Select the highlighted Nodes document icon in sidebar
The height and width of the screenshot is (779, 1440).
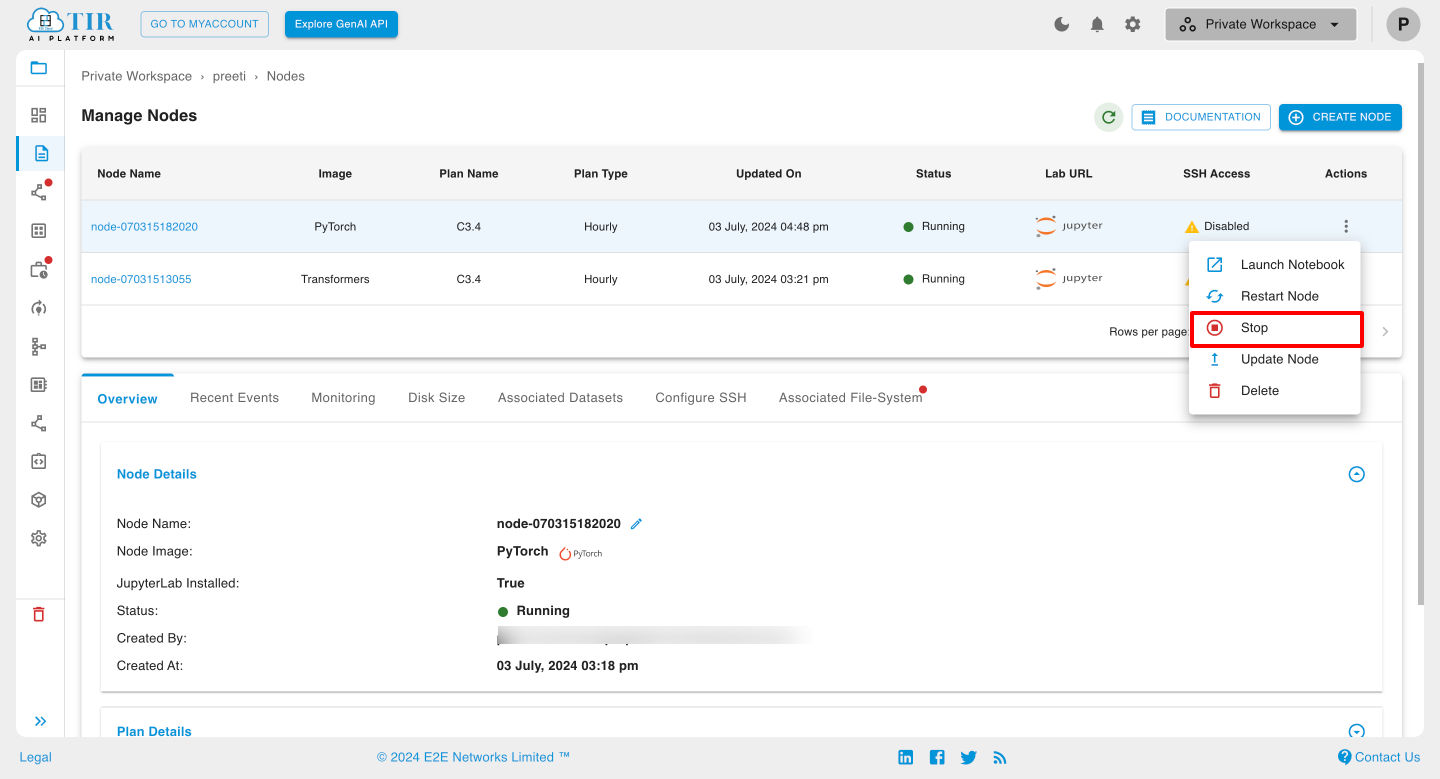coord(40,153)
